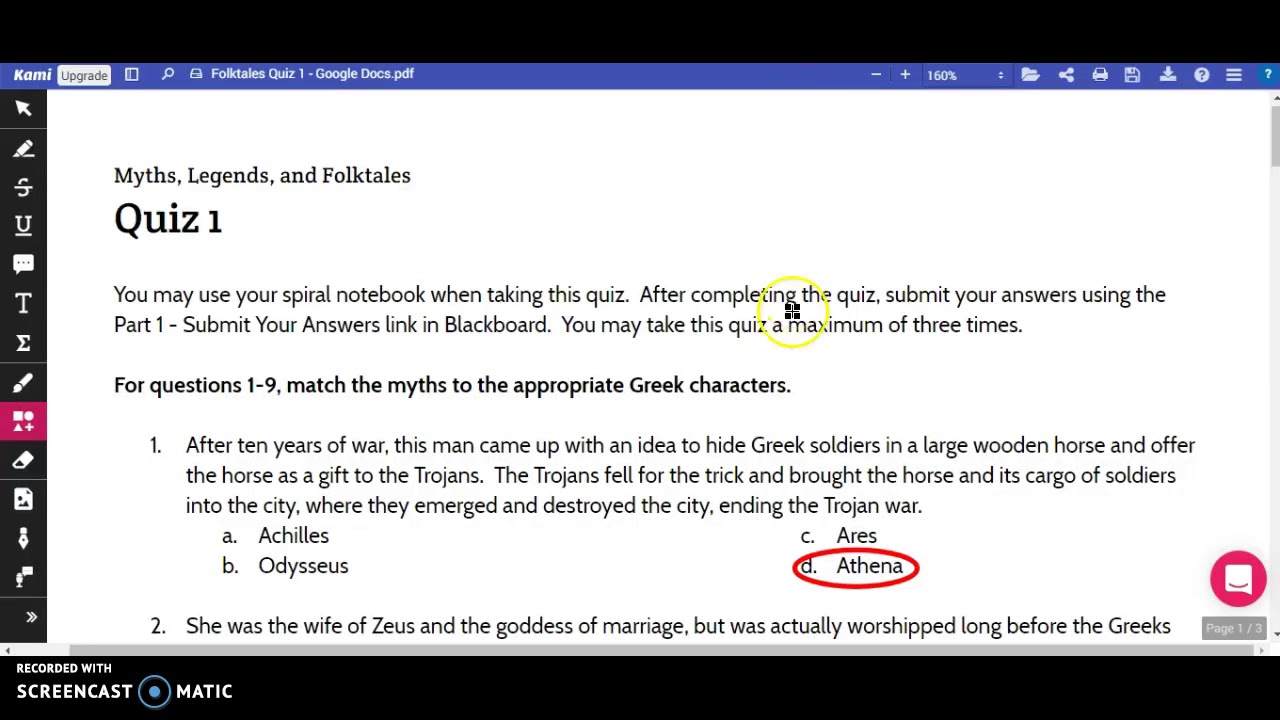The image size is (1280, 720).
Task: Click the Share icon
Action: pos(1066,75)
